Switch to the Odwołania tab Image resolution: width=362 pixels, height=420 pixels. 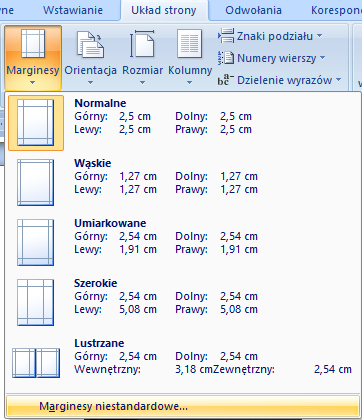[253, 10]
